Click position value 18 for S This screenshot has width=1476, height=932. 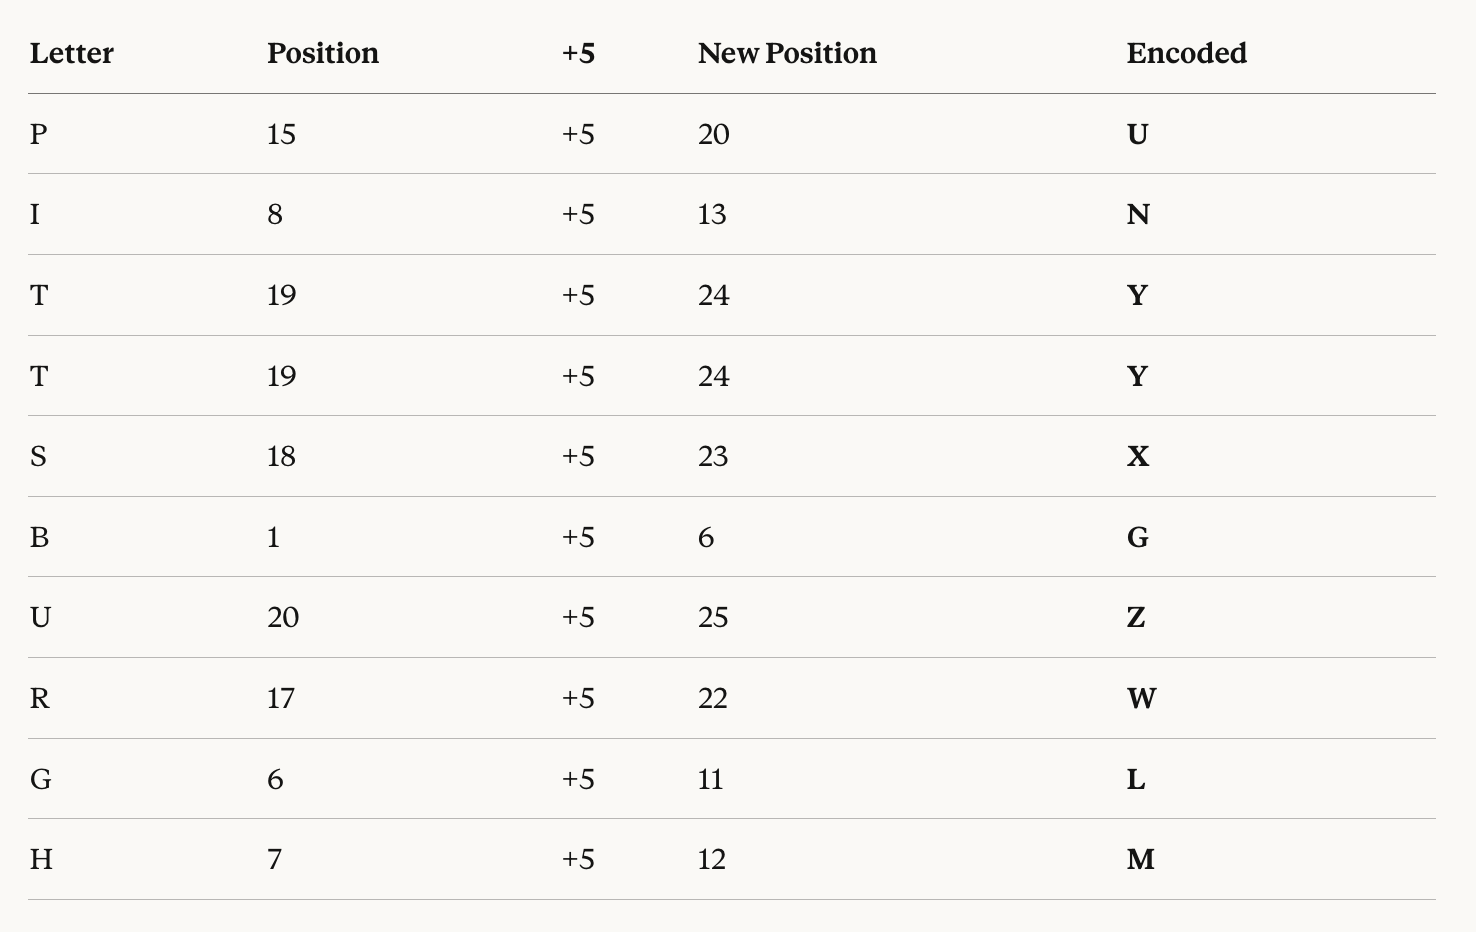(x=281, y=456)
